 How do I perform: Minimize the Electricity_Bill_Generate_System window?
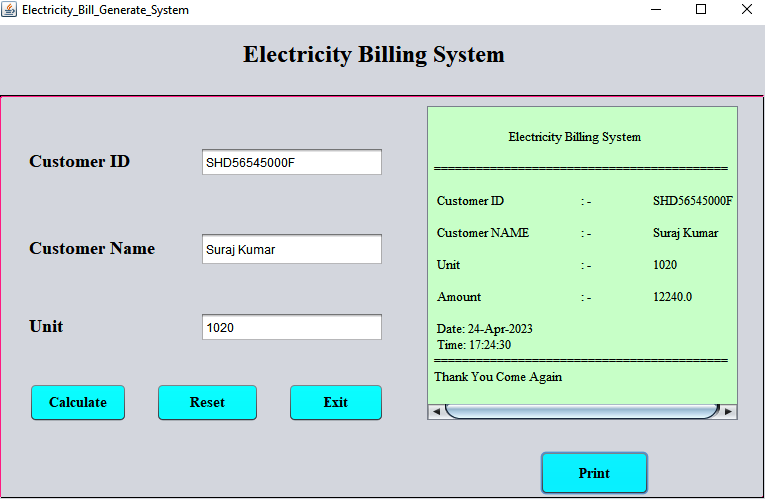tap(656, 9)
